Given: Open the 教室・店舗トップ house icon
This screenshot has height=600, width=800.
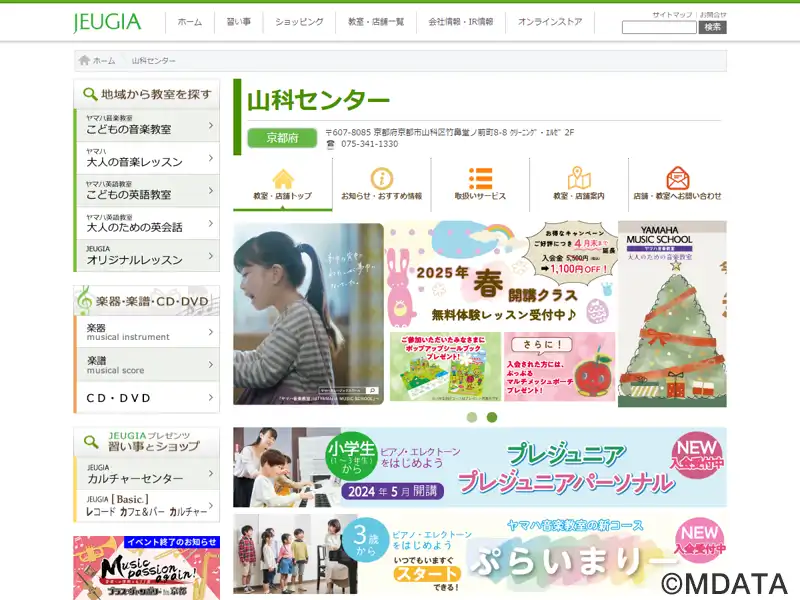Looking at the screenshot, I should pyautogui.click(x=283, y=179).
